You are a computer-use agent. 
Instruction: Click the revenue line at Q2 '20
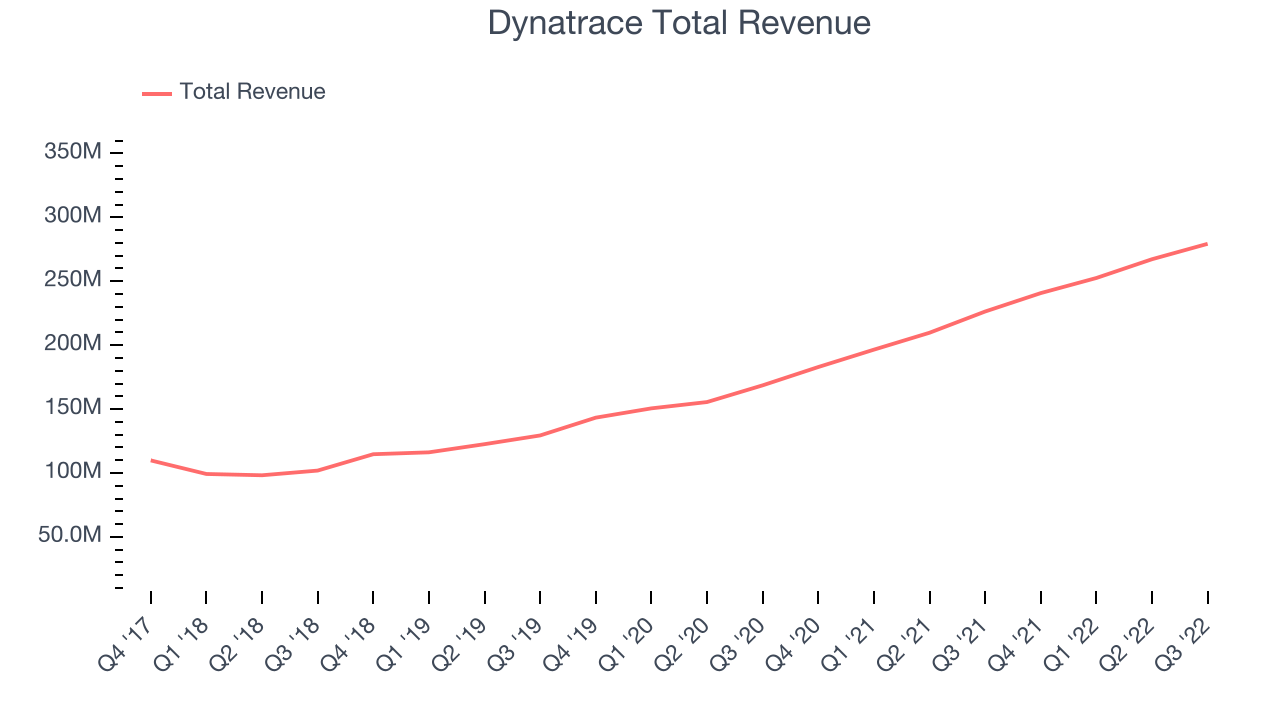pyautogui.click(x=707, y=402)
